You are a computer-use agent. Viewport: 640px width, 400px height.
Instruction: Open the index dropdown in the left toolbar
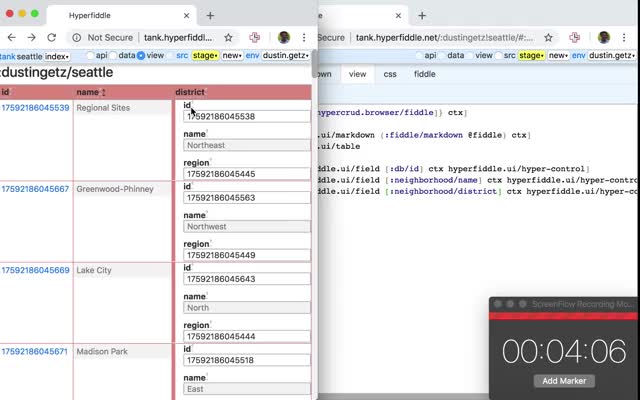[58, 56]
